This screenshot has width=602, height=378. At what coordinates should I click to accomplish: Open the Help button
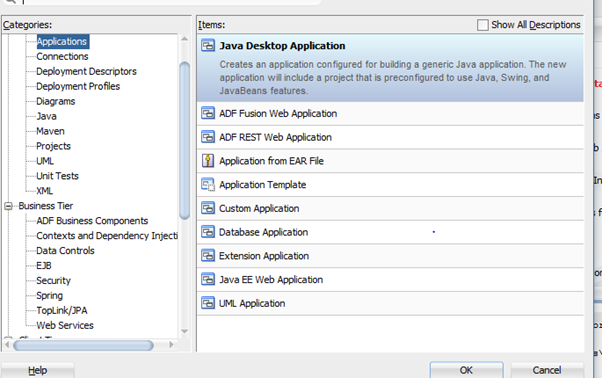pos(38,370)
